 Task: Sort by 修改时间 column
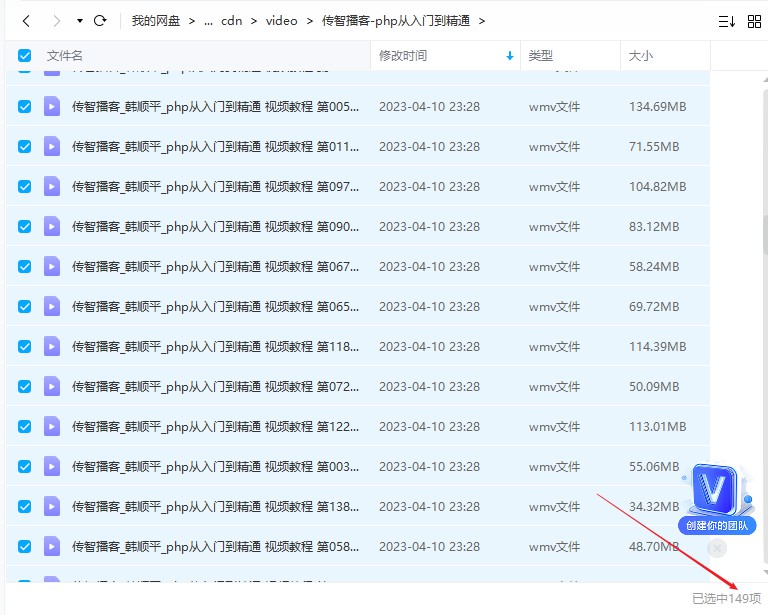403,56
